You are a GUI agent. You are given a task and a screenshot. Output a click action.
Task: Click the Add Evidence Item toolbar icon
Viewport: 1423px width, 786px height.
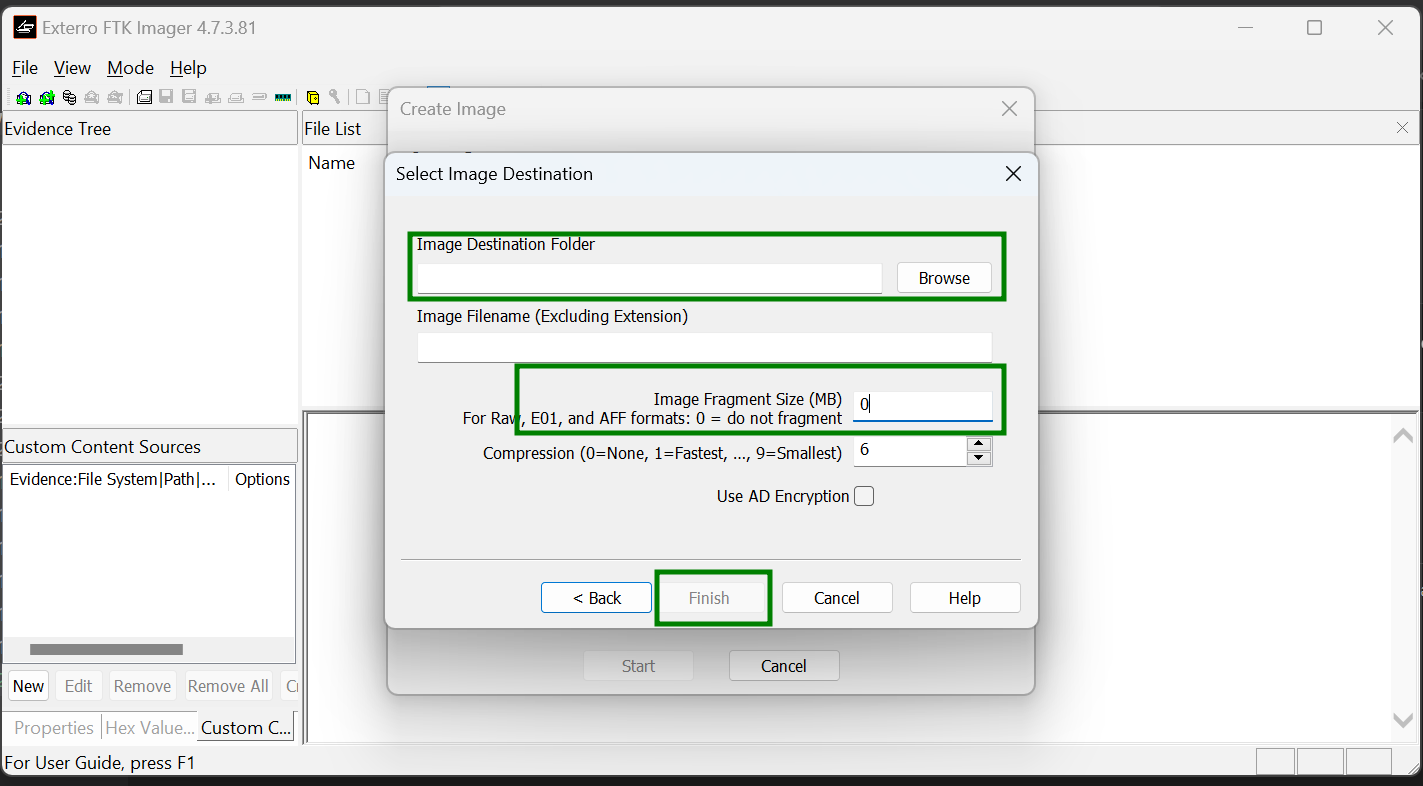click(x=23, y=97)
